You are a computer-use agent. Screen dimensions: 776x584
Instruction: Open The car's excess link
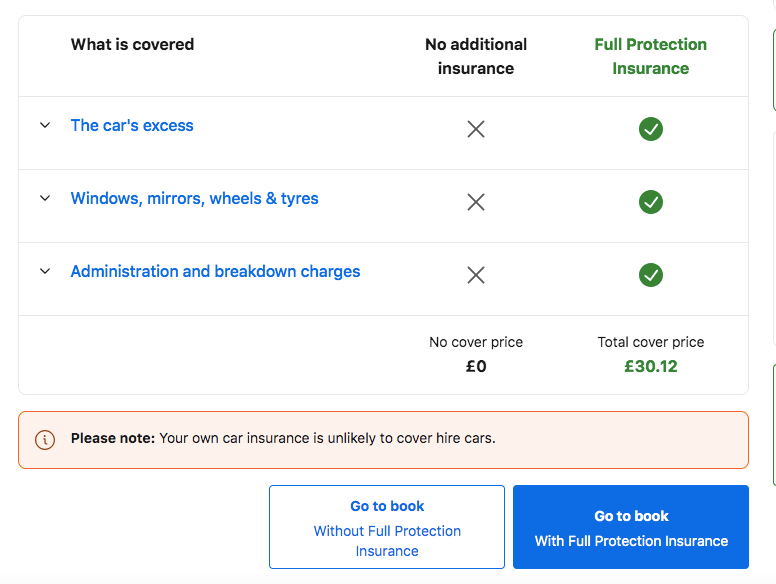(132, 126)
